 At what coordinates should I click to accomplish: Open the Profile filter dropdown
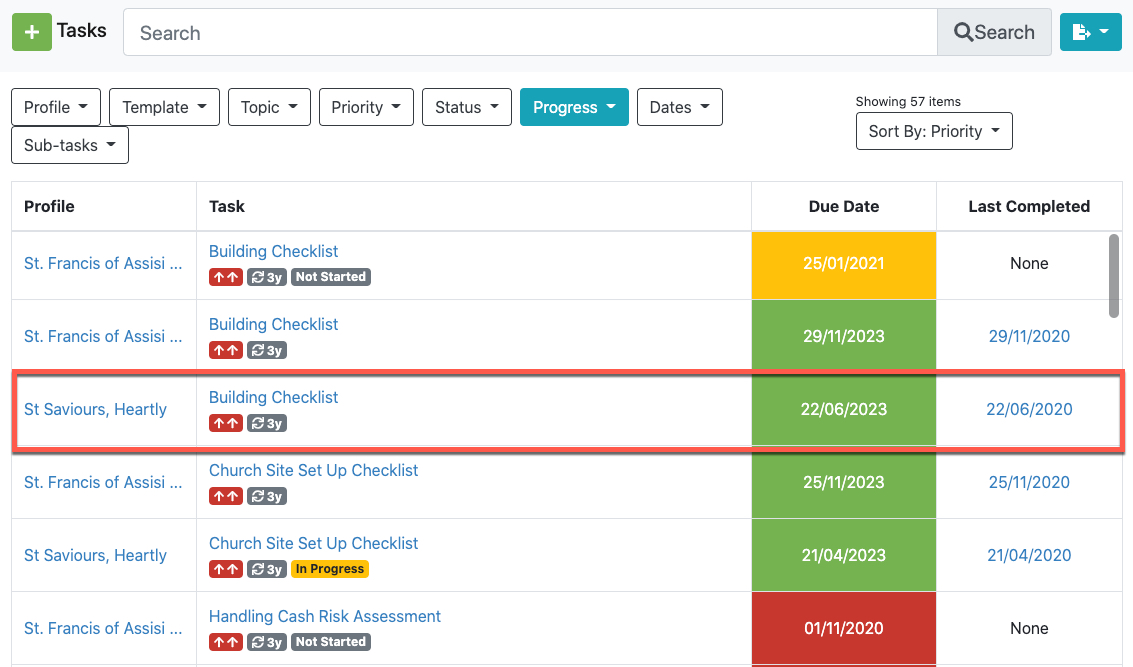(x=55, y=107)
